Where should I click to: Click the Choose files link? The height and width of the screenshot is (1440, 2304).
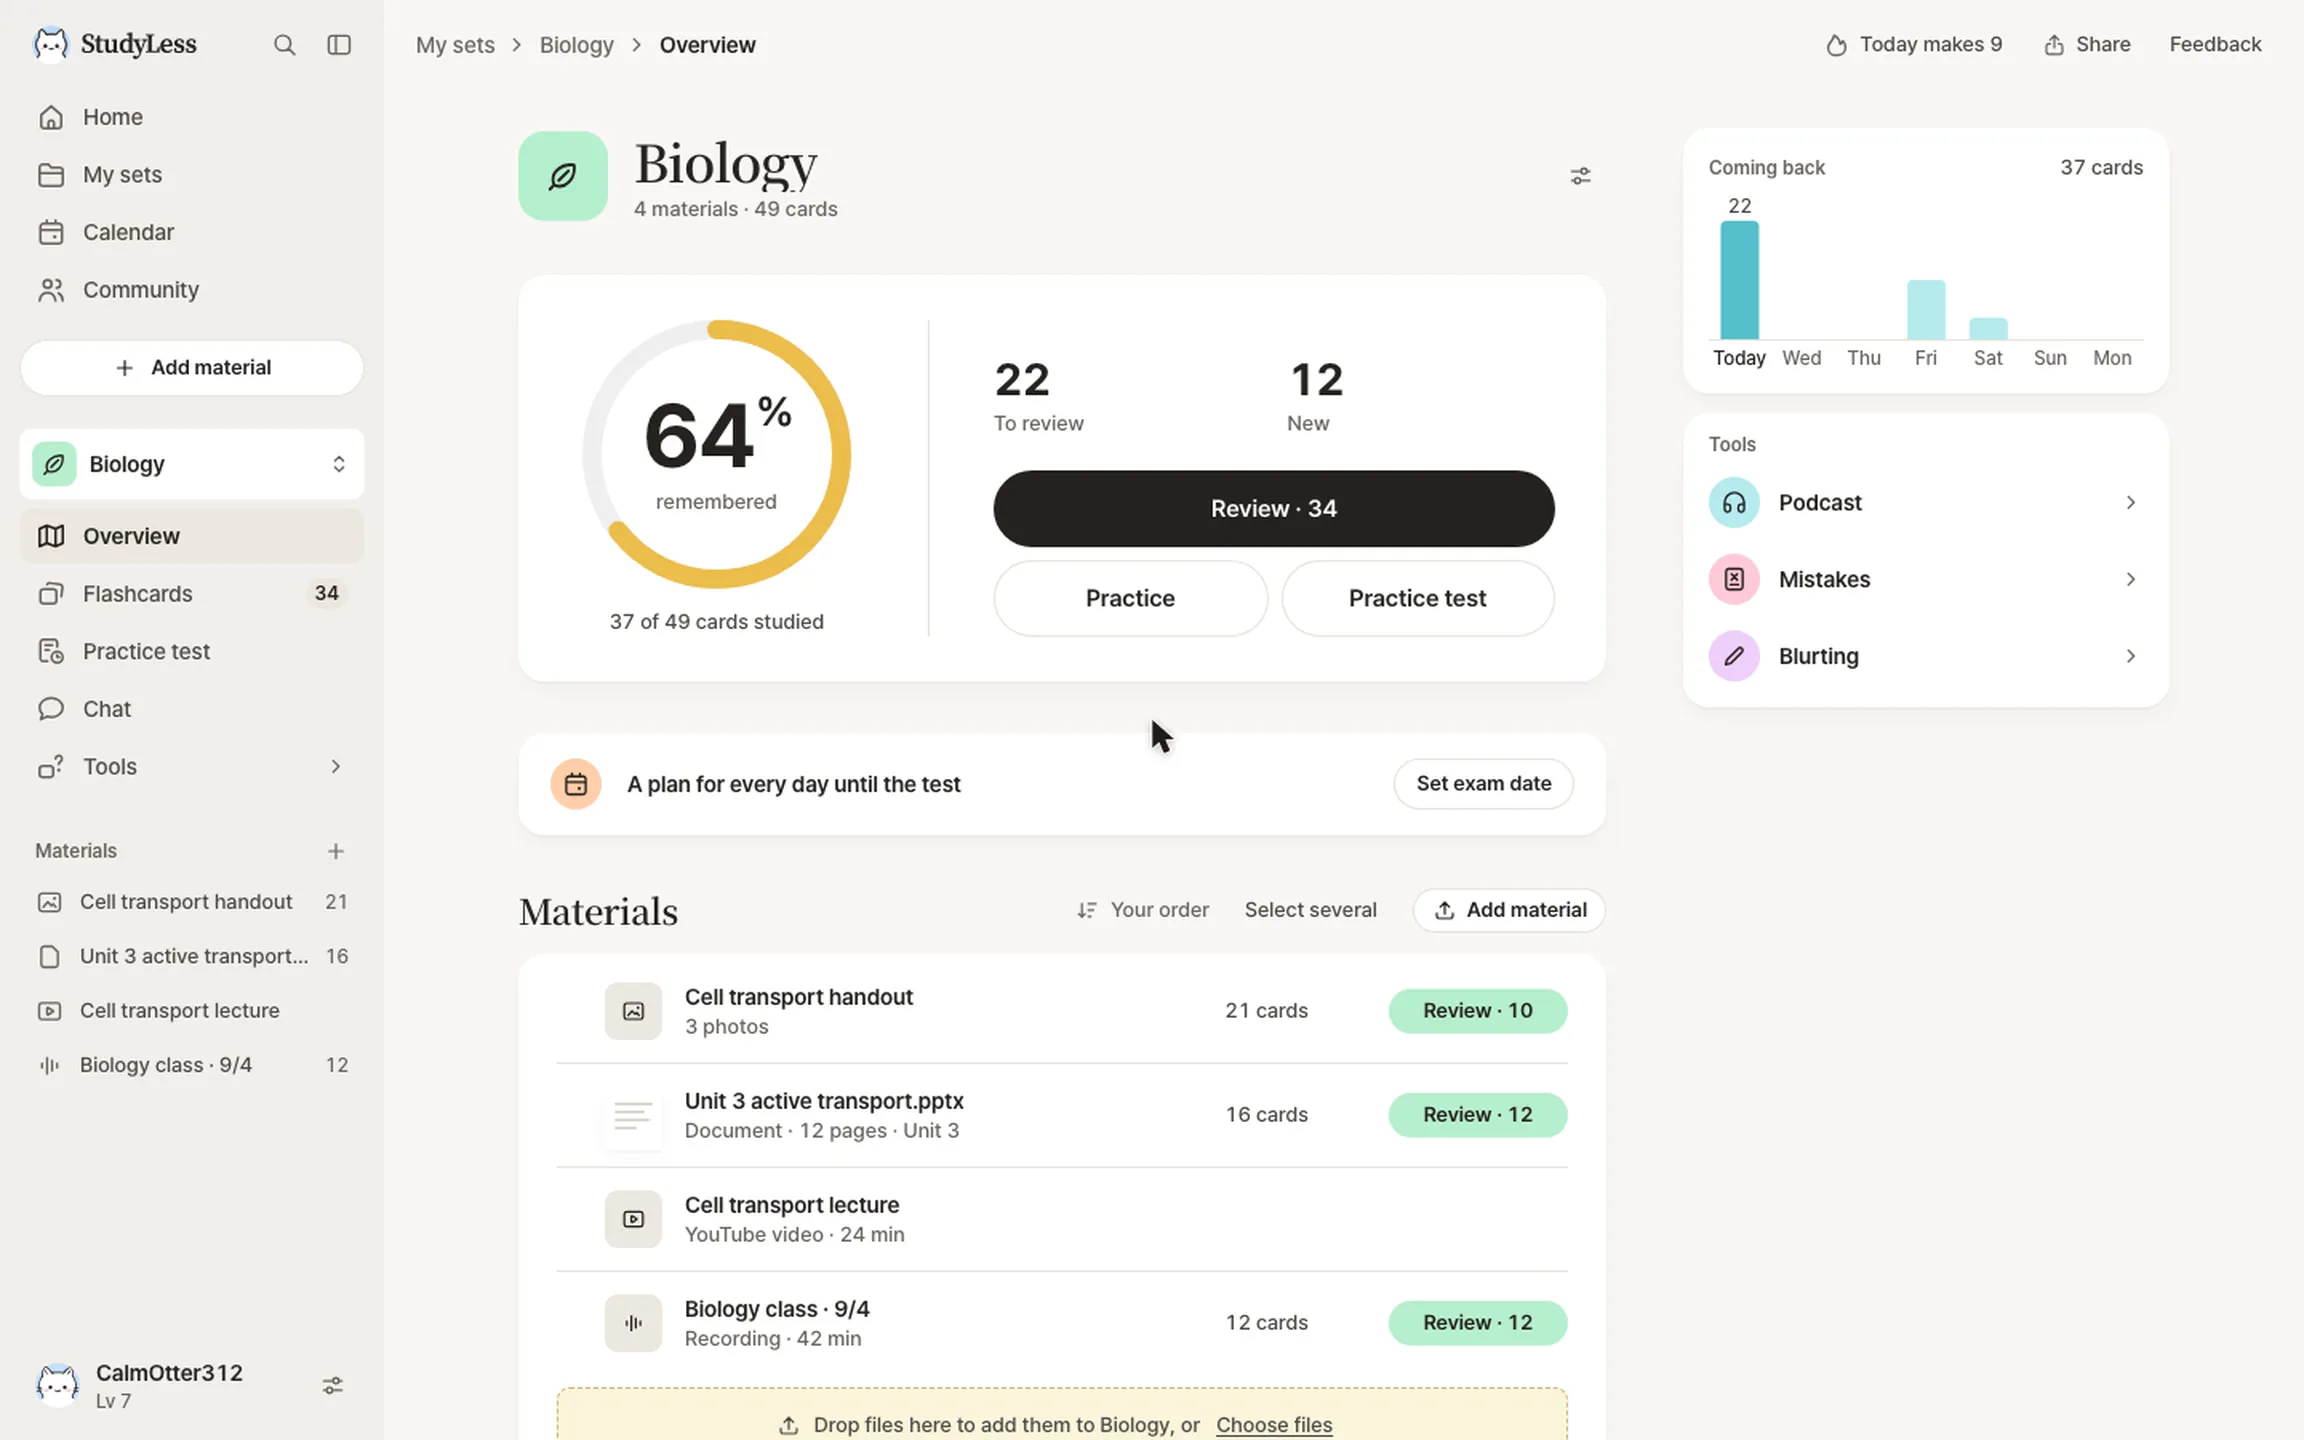point(1274,1425)
